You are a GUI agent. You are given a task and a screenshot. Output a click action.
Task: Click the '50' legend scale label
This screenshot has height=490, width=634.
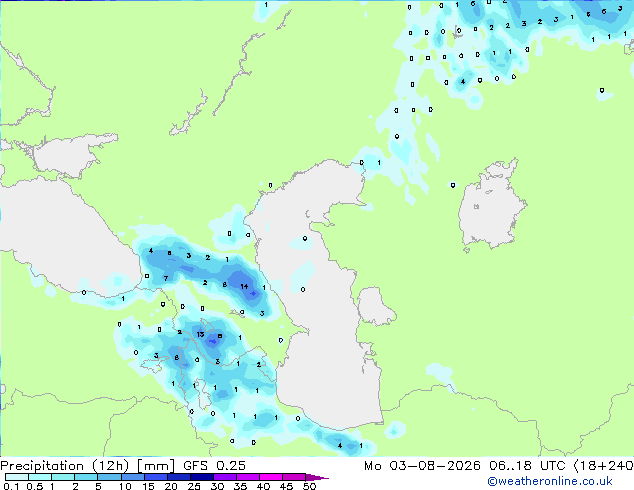click(309, 486)
